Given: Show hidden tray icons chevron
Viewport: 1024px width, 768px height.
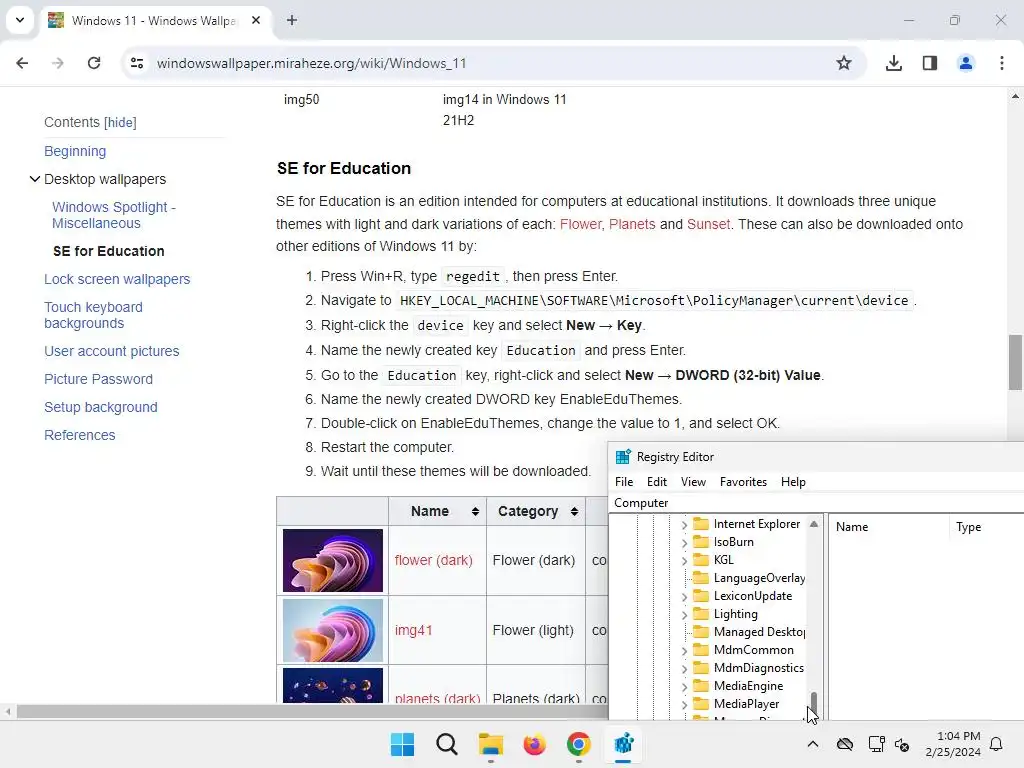Looking at the screenshot, I should point(812,744).
